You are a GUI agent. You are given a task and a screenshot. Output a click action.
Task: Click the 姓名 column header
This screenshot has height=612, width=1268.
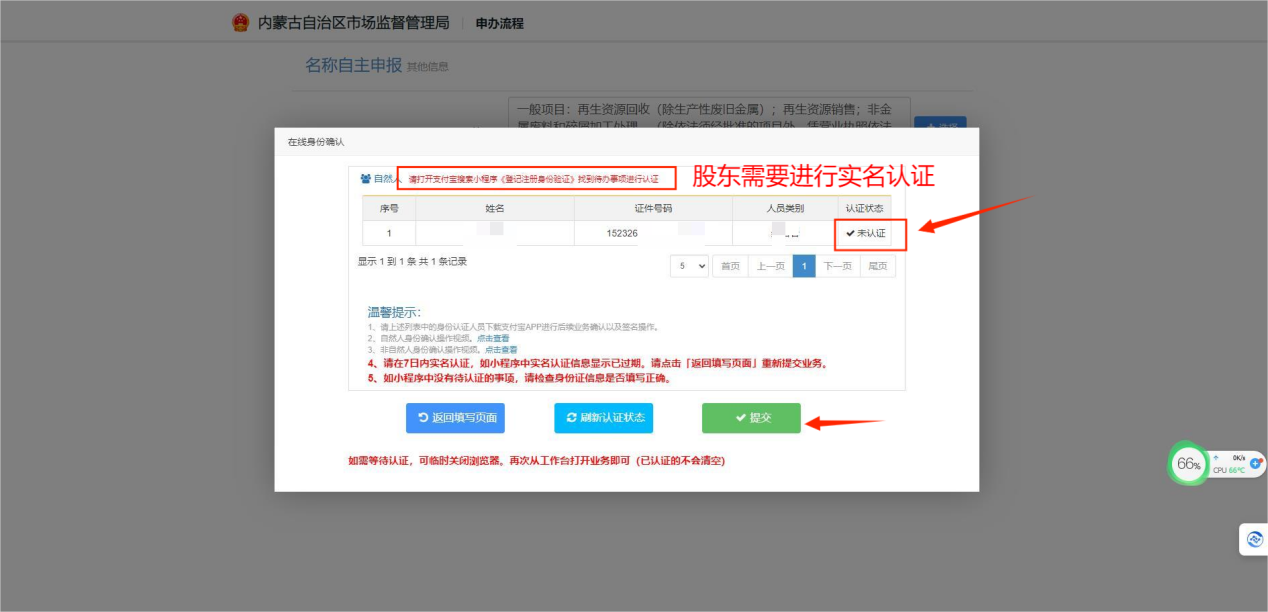(x=494, y=208)
